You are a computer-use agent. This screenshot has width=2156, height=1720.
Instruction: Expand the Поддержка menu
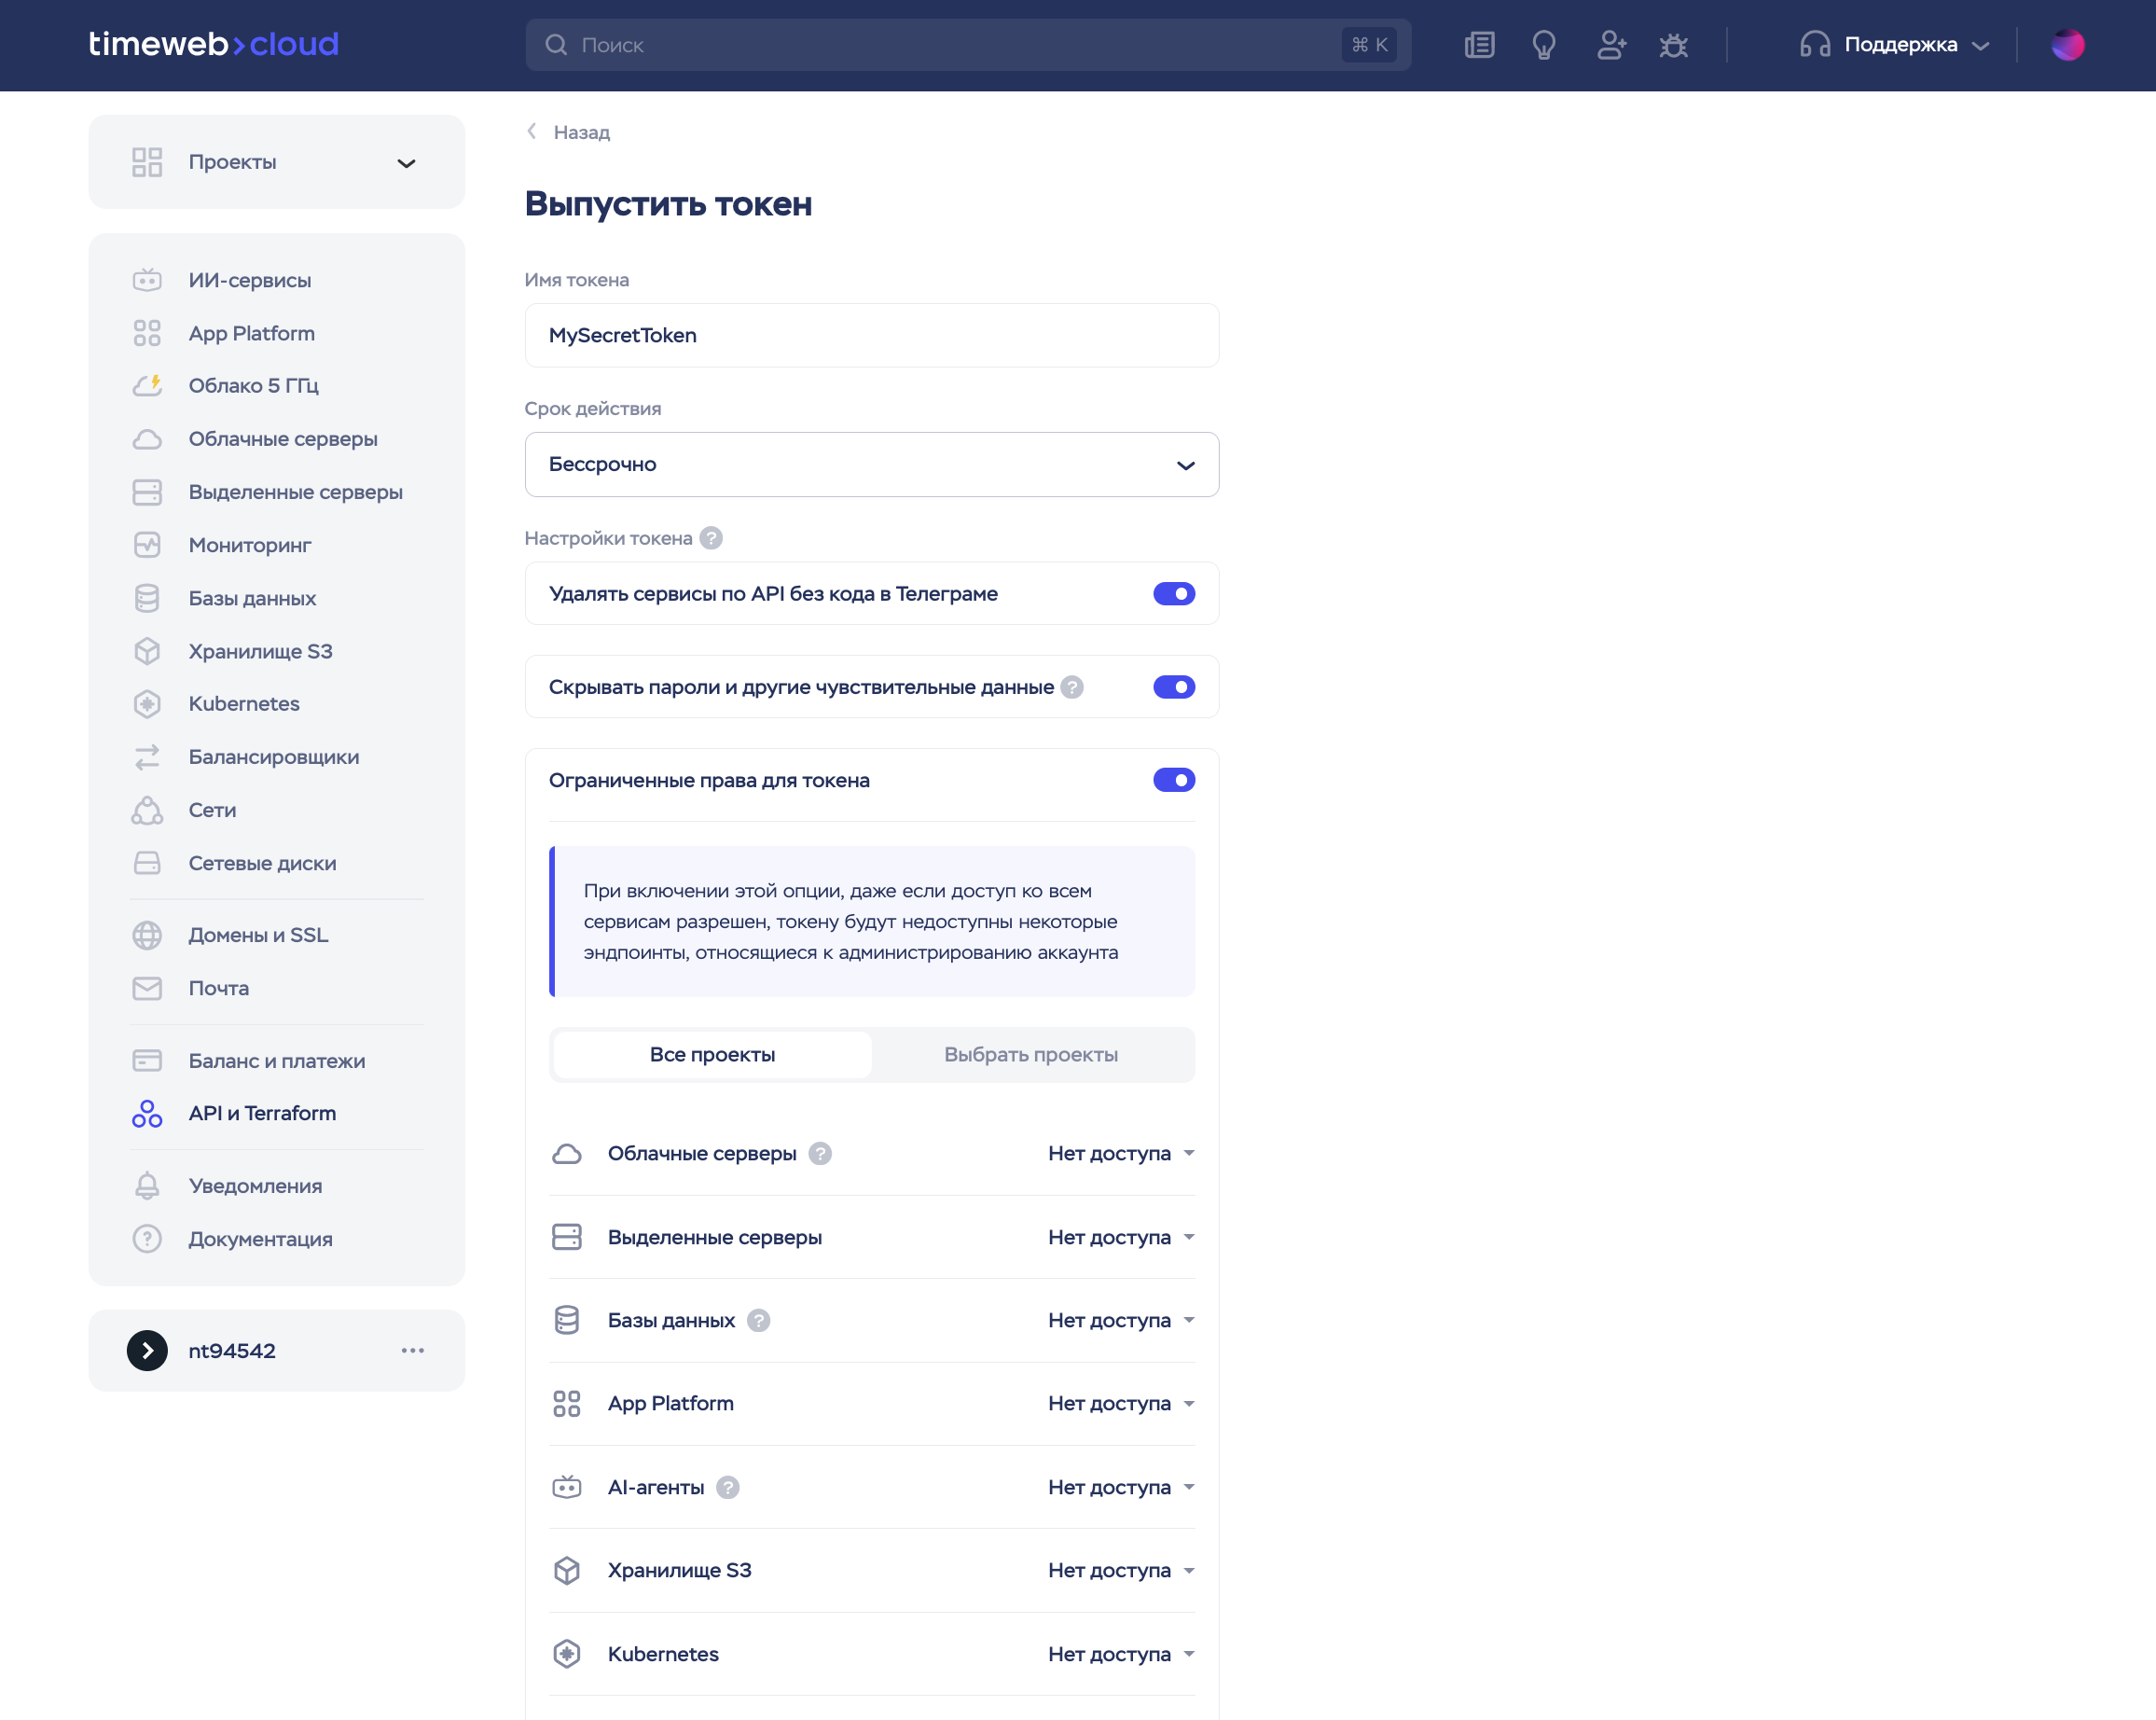(1895, 45)
